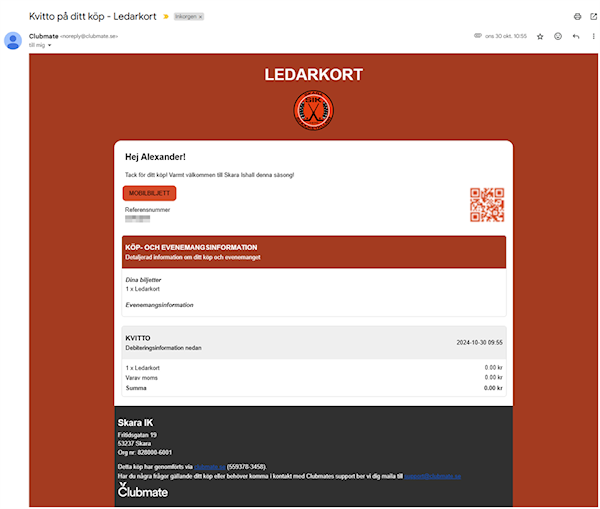
Task: Add emoji reaction to the email
Action: pyautogui.click(x=558, y=36)
